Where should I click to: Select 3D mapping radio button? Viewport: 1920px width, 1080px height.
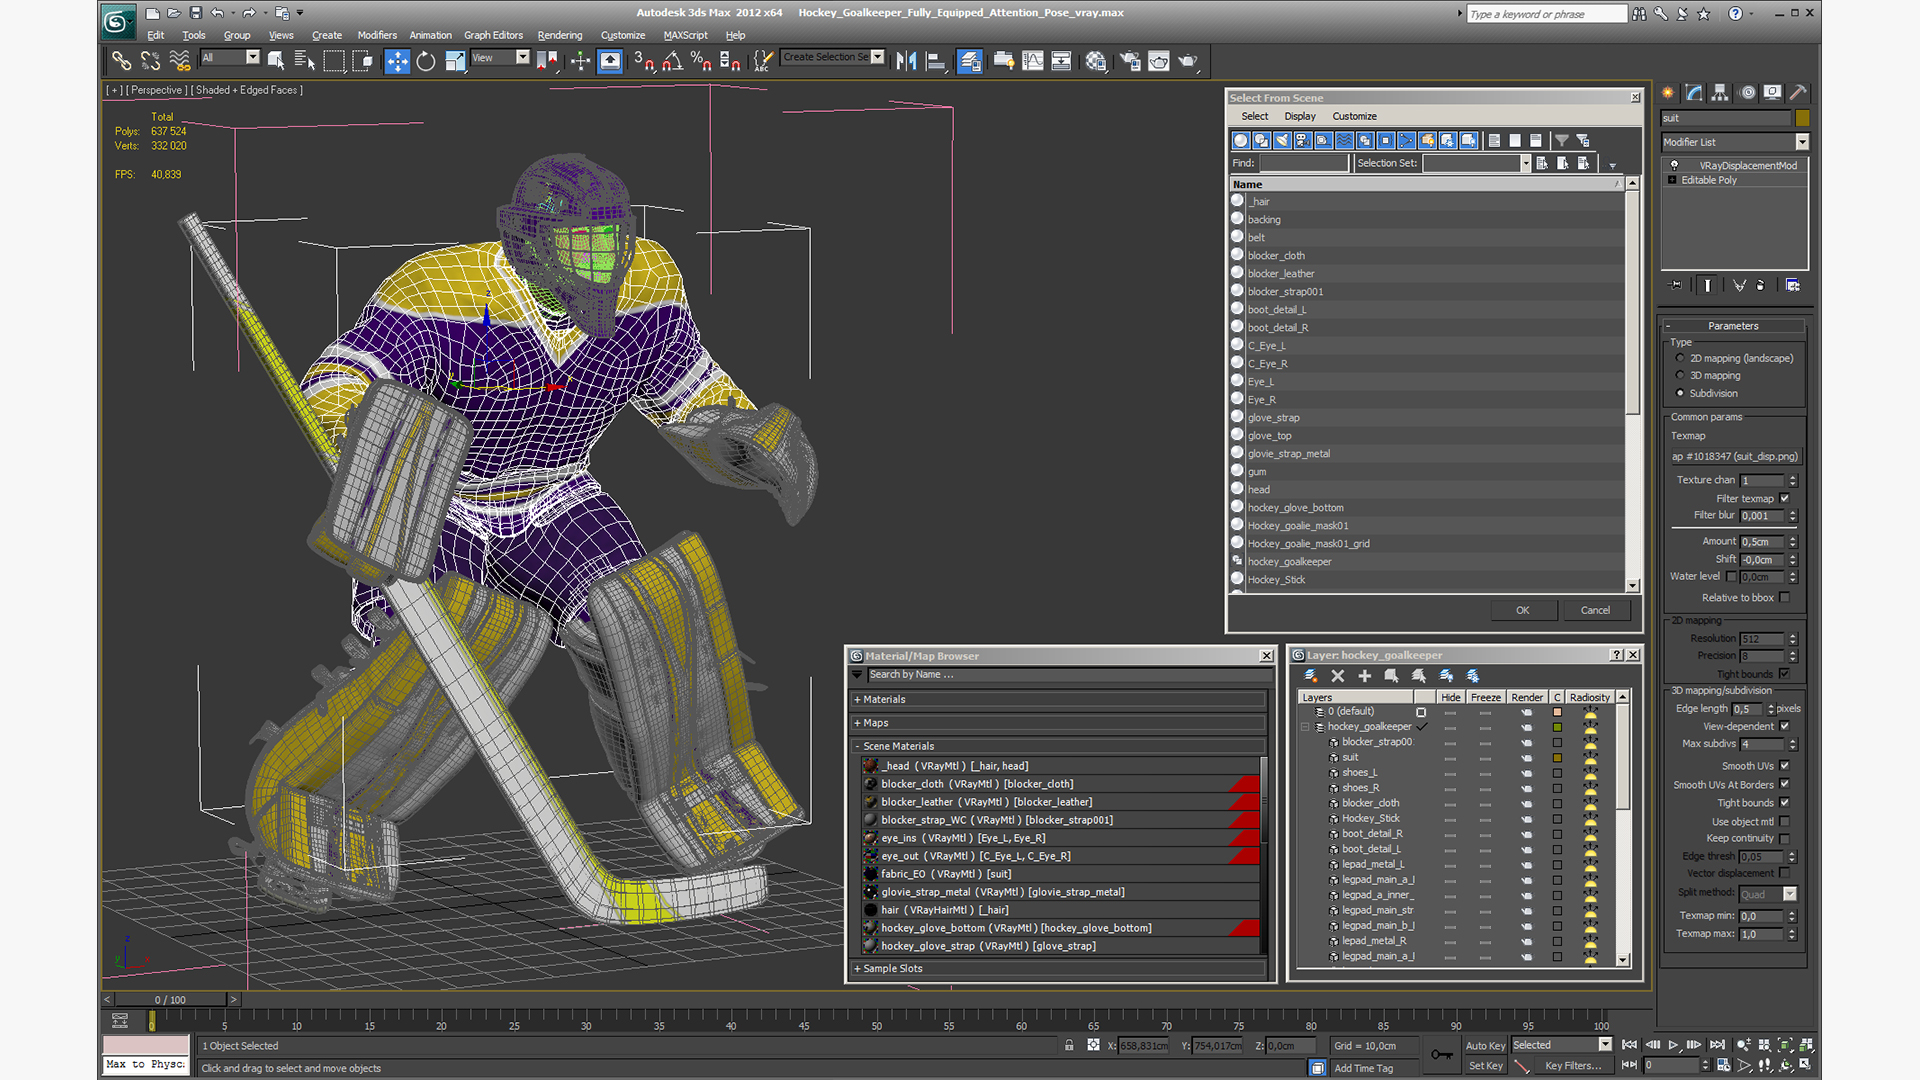click(x=1680, y=376)
